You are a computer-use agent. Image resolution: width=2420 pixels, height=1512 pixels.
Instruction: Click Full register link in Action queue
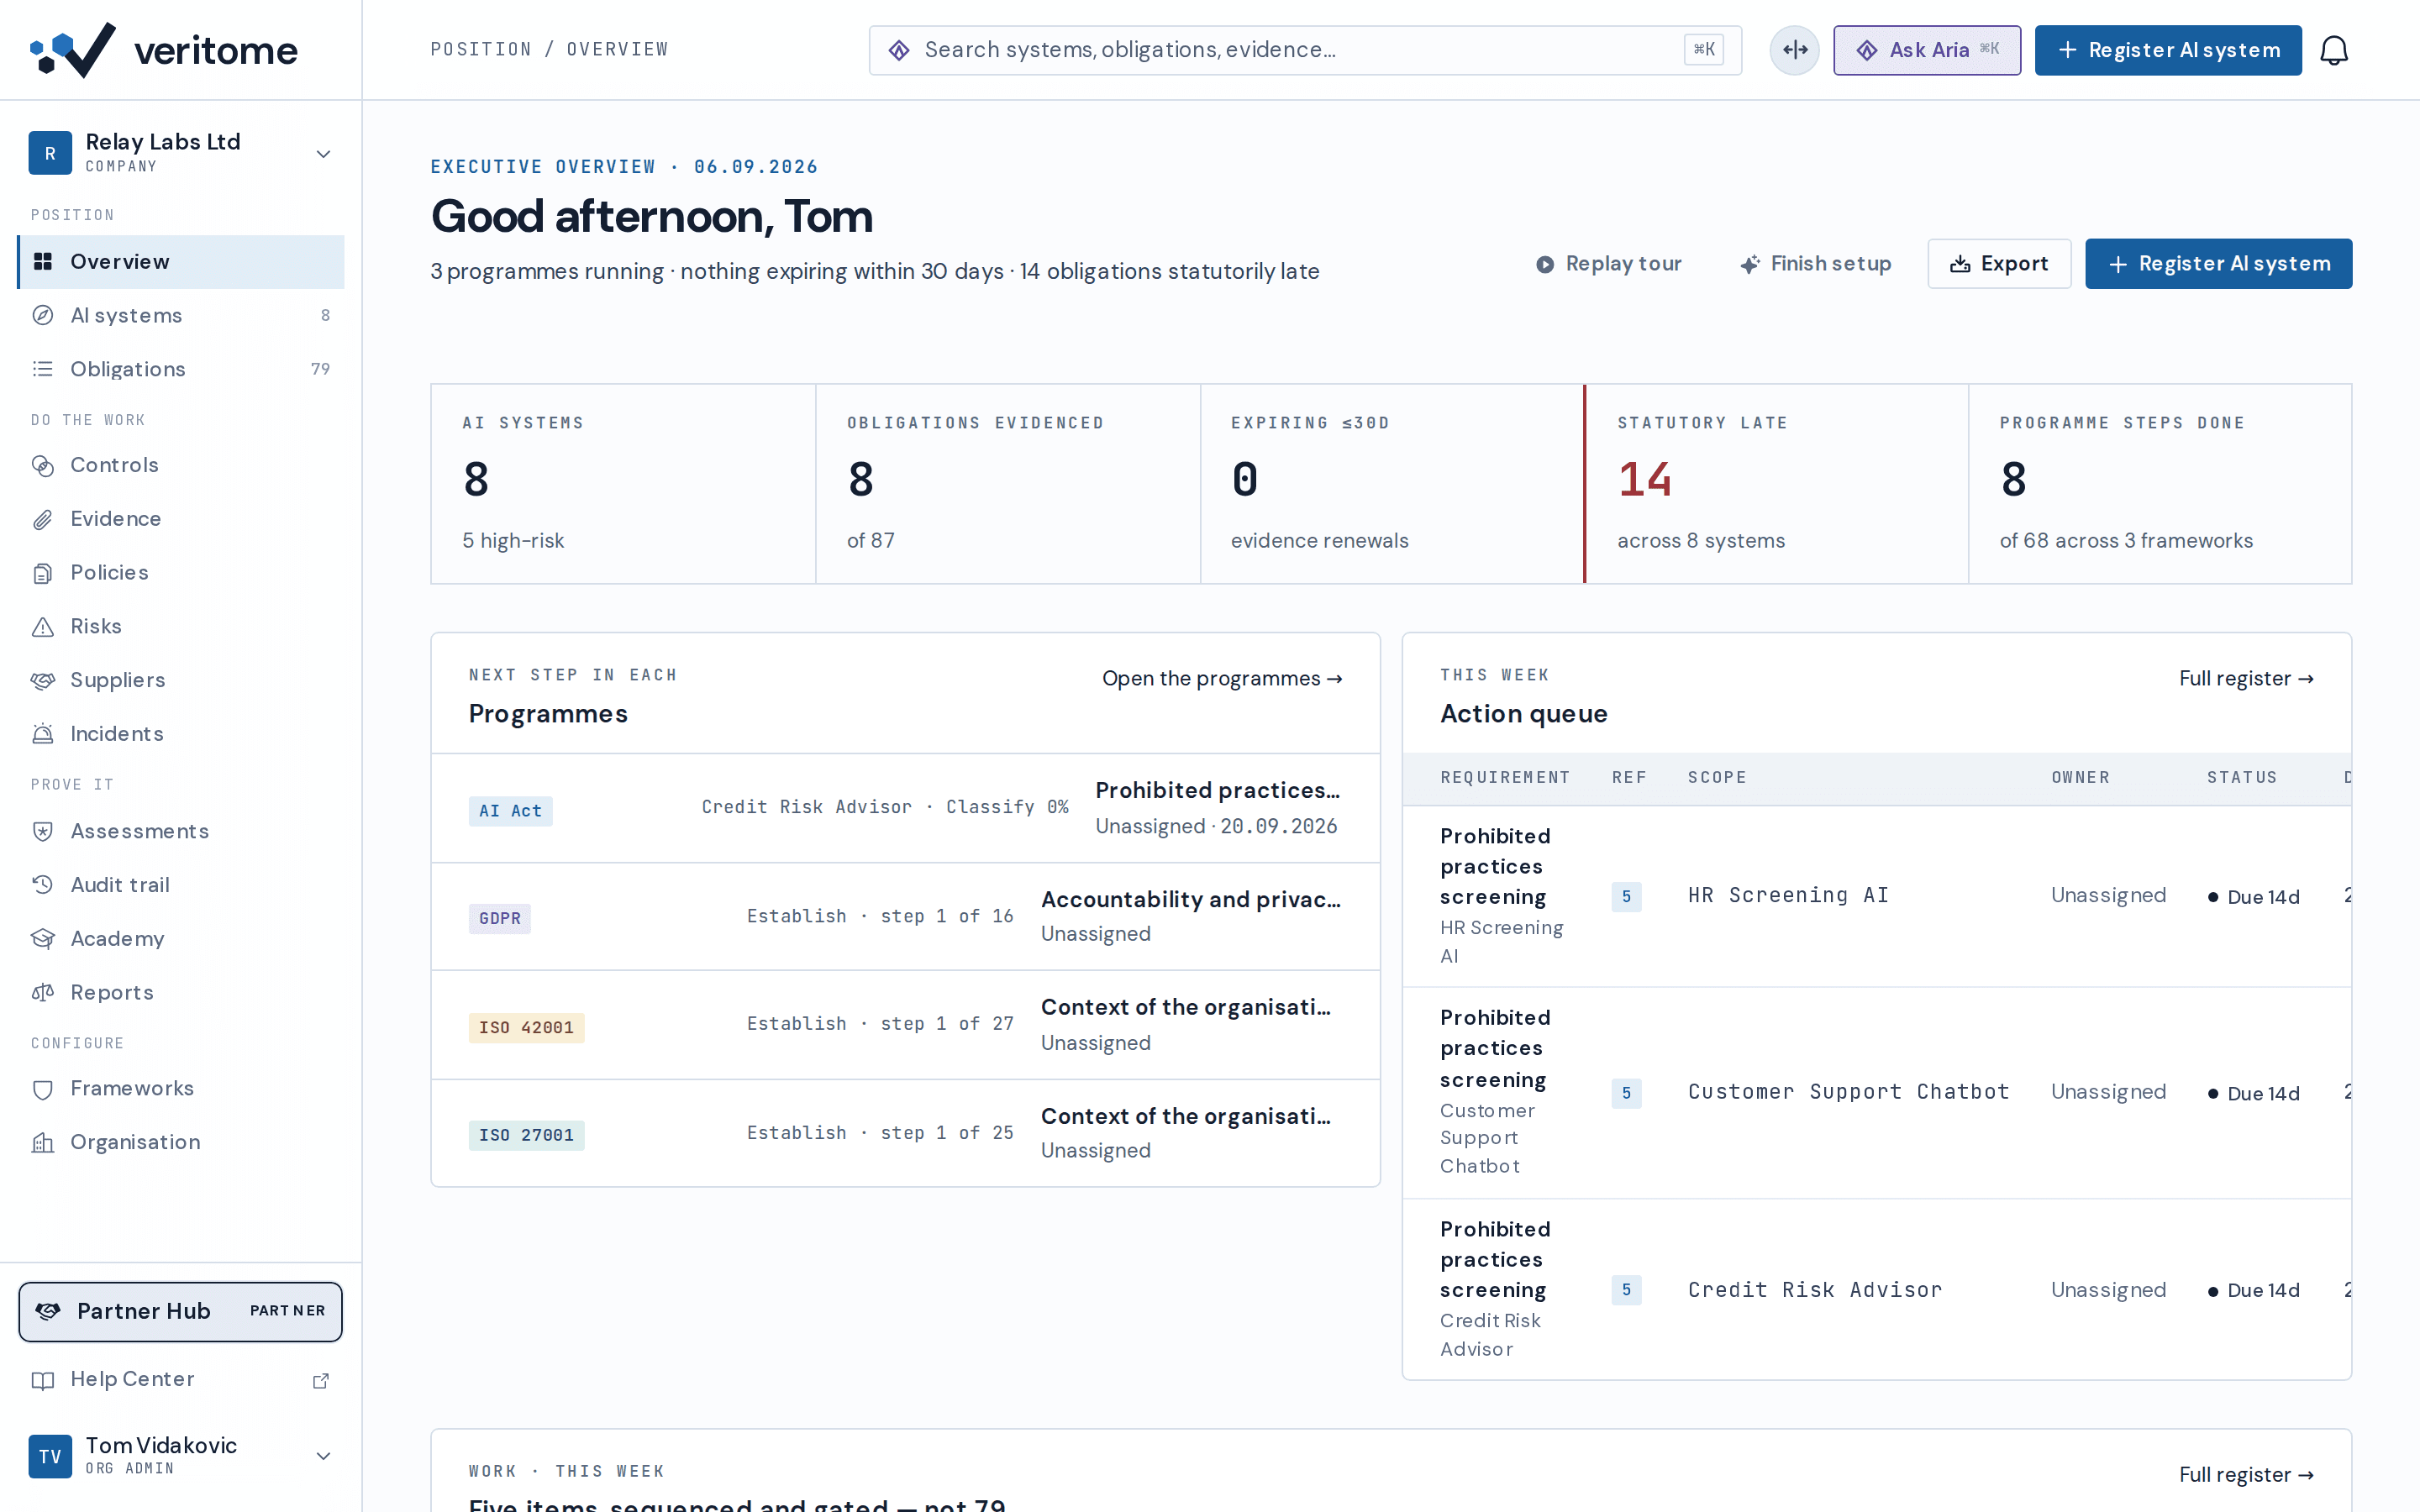click(2246, 678)
